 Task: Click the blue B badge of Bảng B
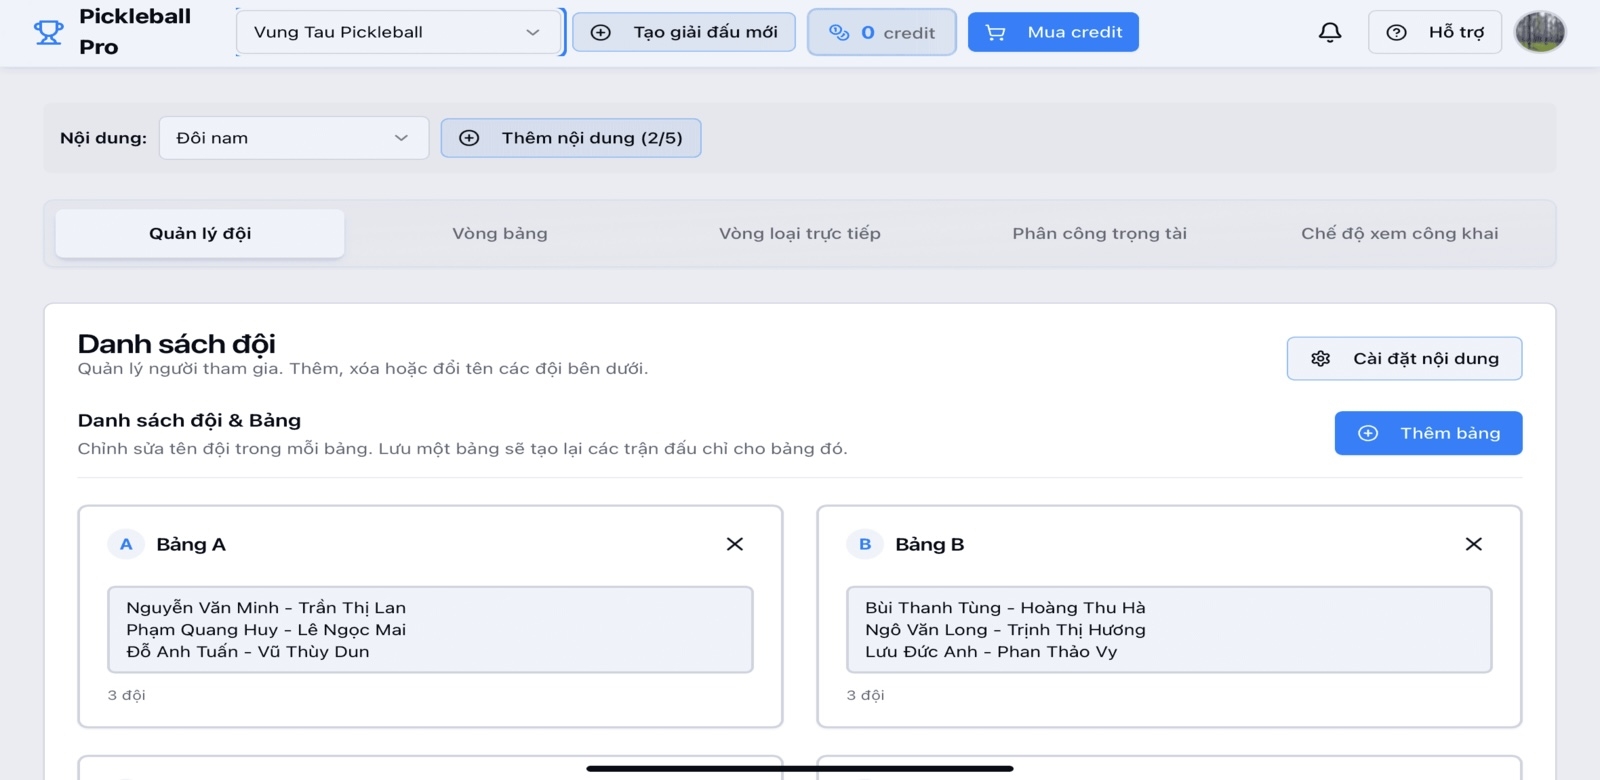pyautogui.click(x=865, y=544)
